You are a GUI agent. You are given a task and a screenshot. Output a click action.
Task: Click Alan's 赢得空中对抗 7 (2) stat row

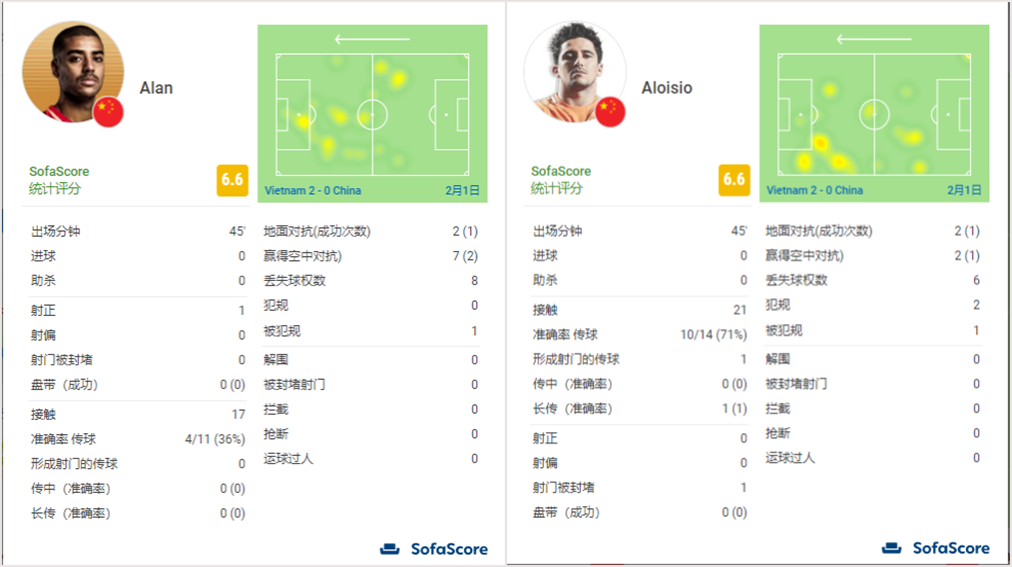[x=370, y=256]
